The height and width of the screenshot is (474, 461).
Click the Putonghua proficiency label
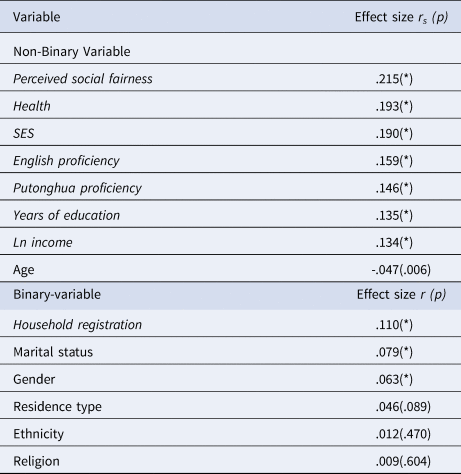point(77,188)
